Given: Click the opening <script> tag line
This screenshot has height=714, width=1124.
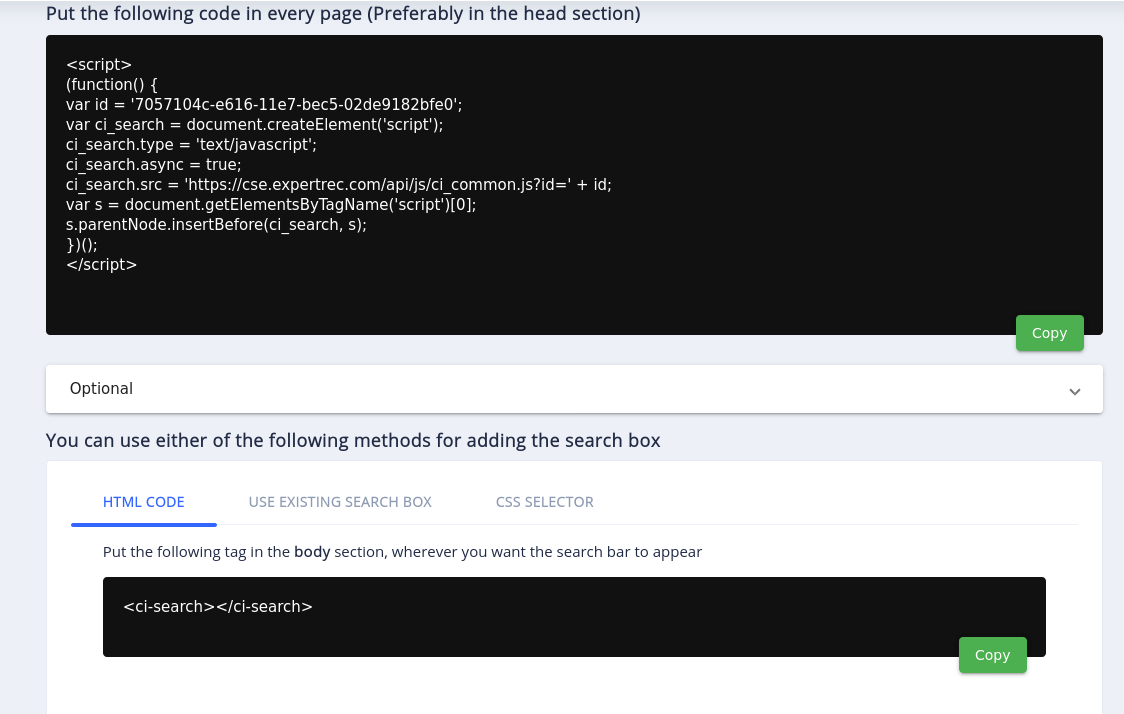Looking at the screenshot, I should coord(99,64).
